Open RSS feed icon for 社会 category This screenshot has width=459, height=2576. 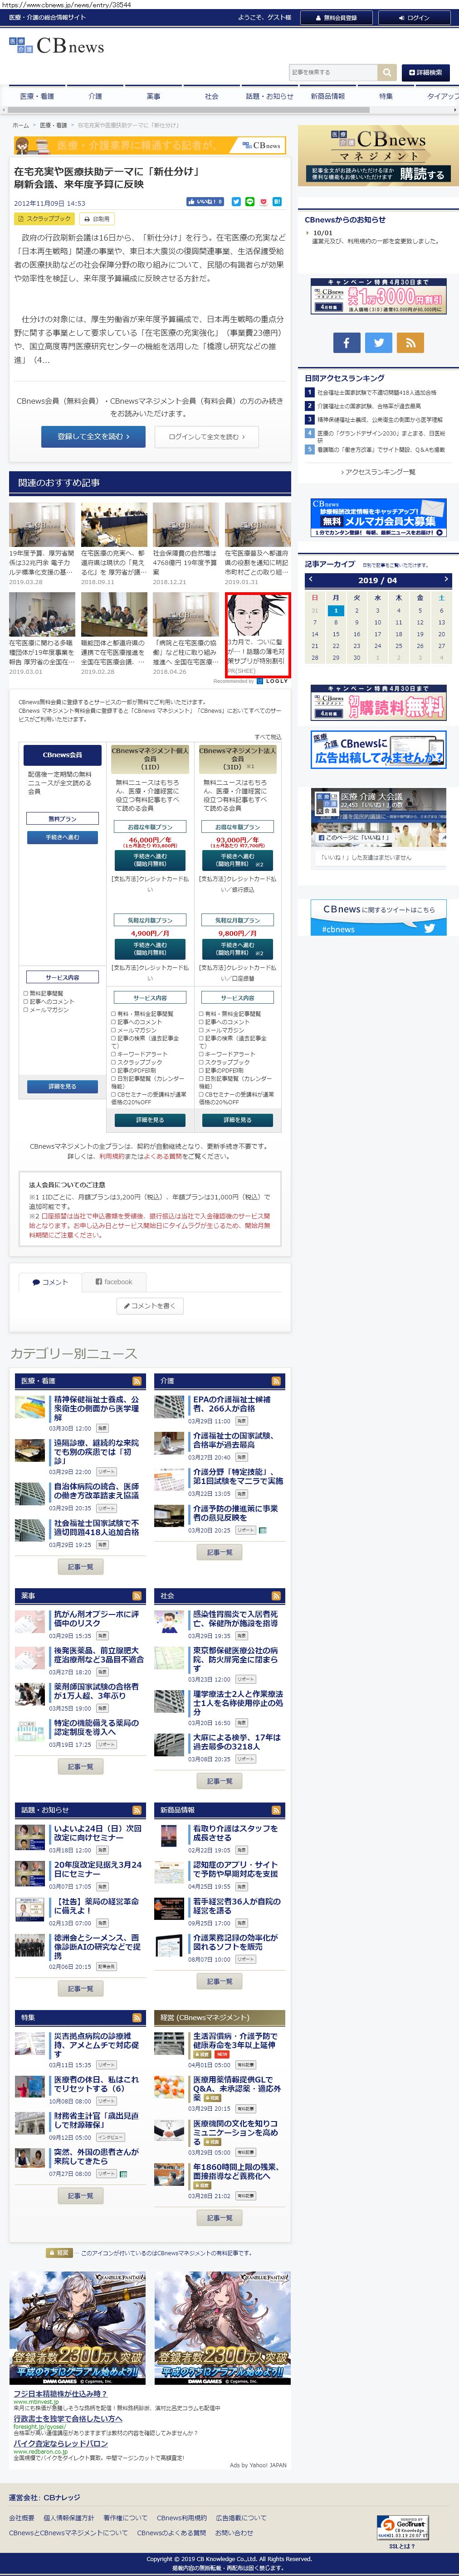276,1596
